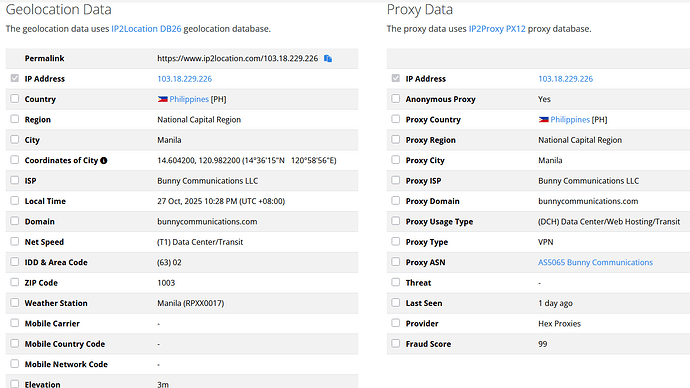The width and height of the screenshot is (690, 388).
Task: Open the Philippines link in the Country row
Action: [189, 99]
